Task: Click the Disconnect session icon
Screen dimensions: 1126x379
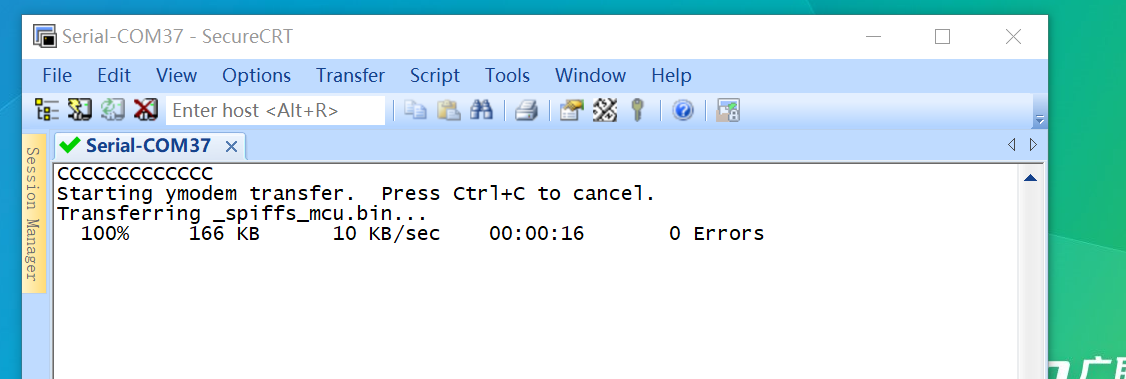Action: pos(146,110)
